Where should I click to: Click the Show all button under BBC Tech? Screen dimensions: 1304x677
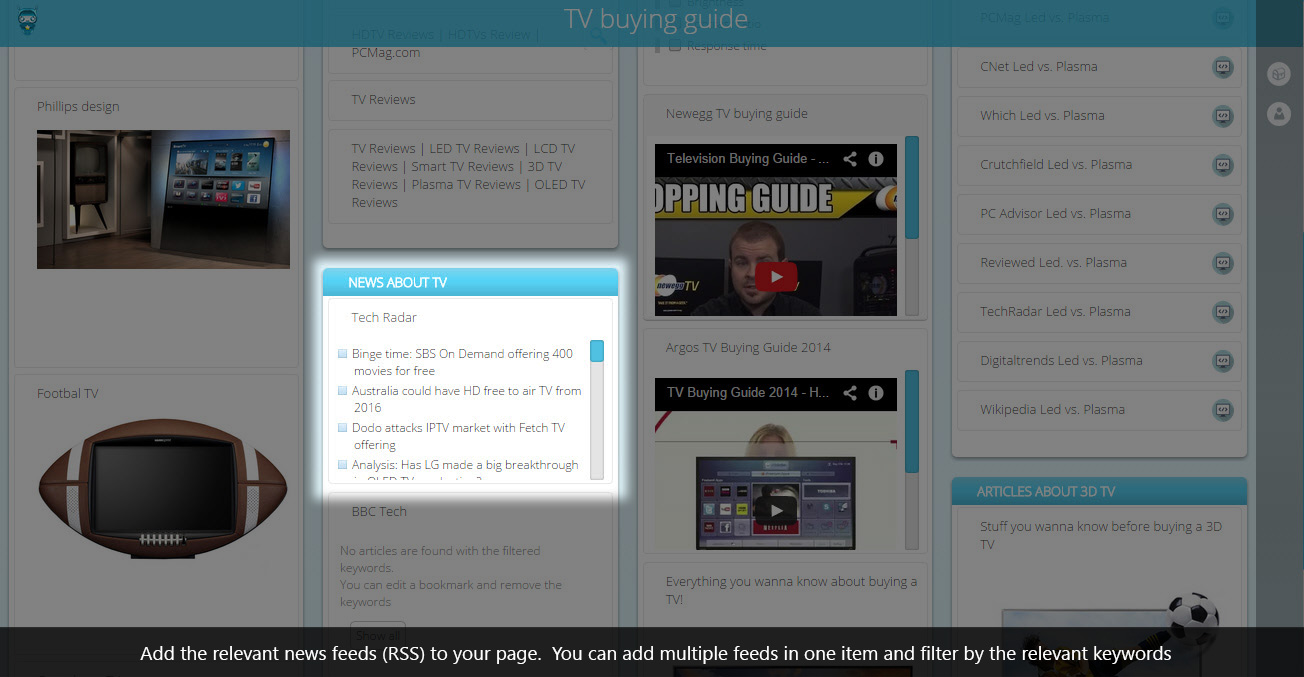[378, 634]
